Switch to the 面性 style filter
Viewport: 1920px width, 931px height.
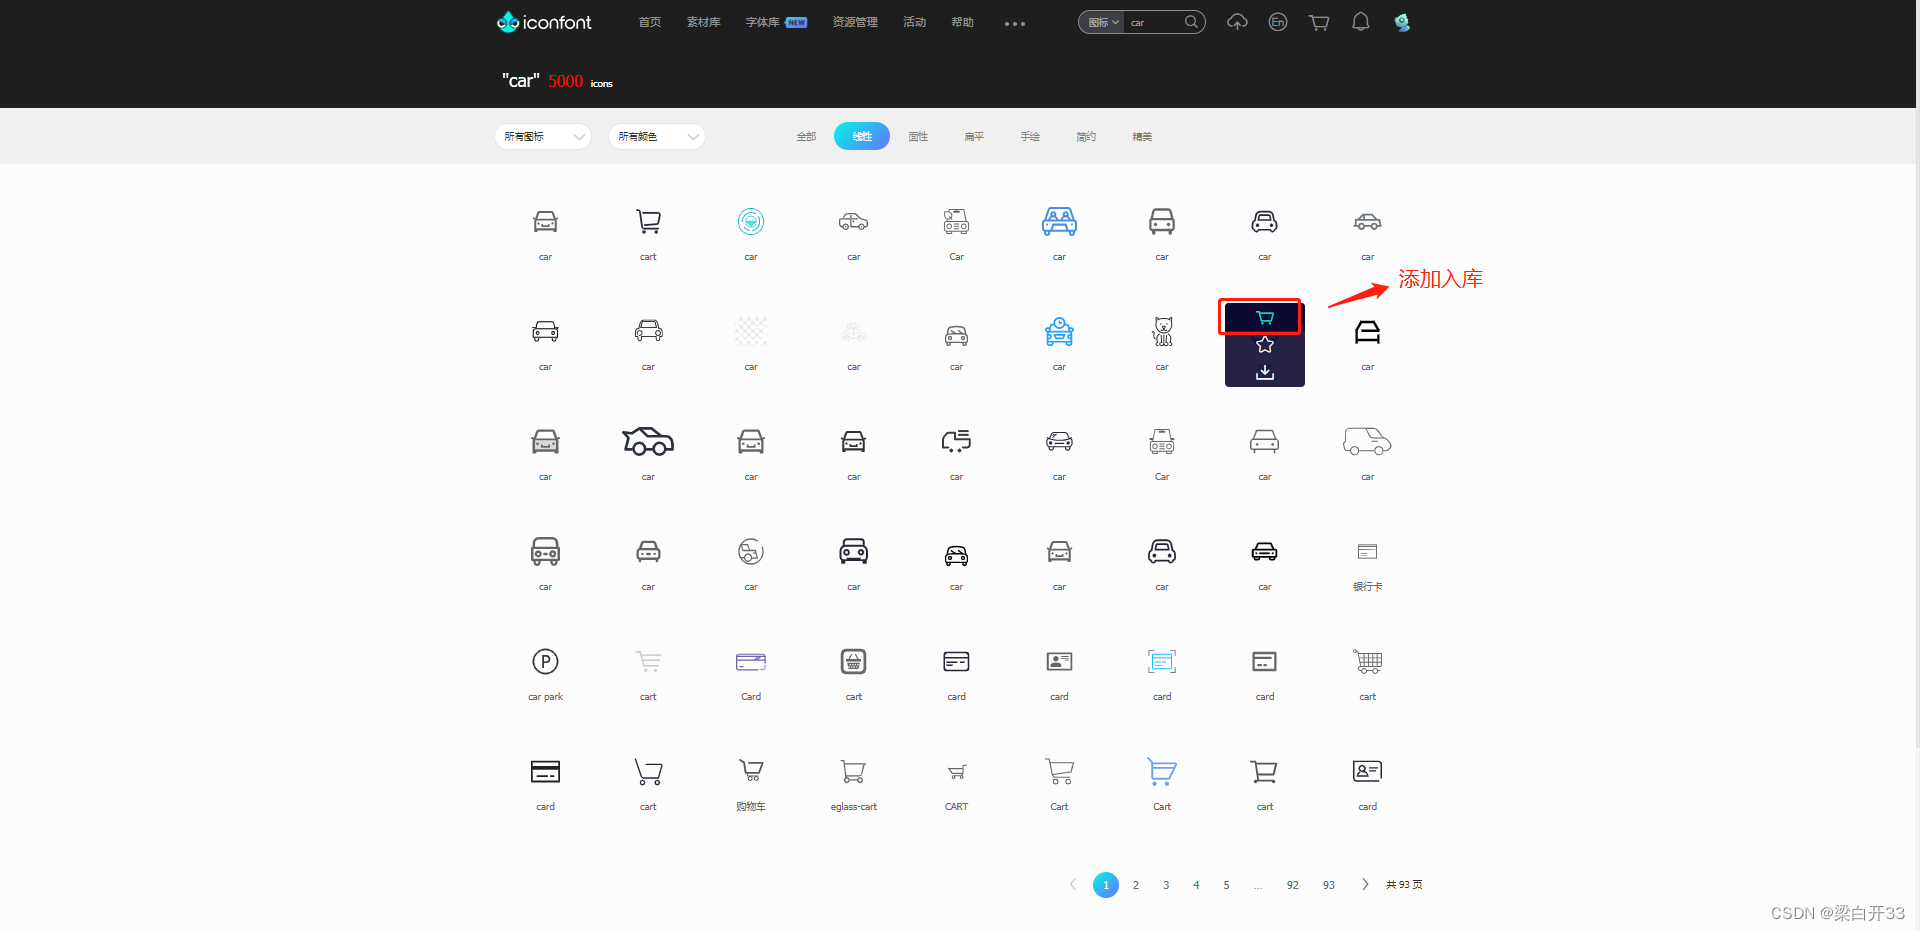pyautogui.click(x=917, y=136)
